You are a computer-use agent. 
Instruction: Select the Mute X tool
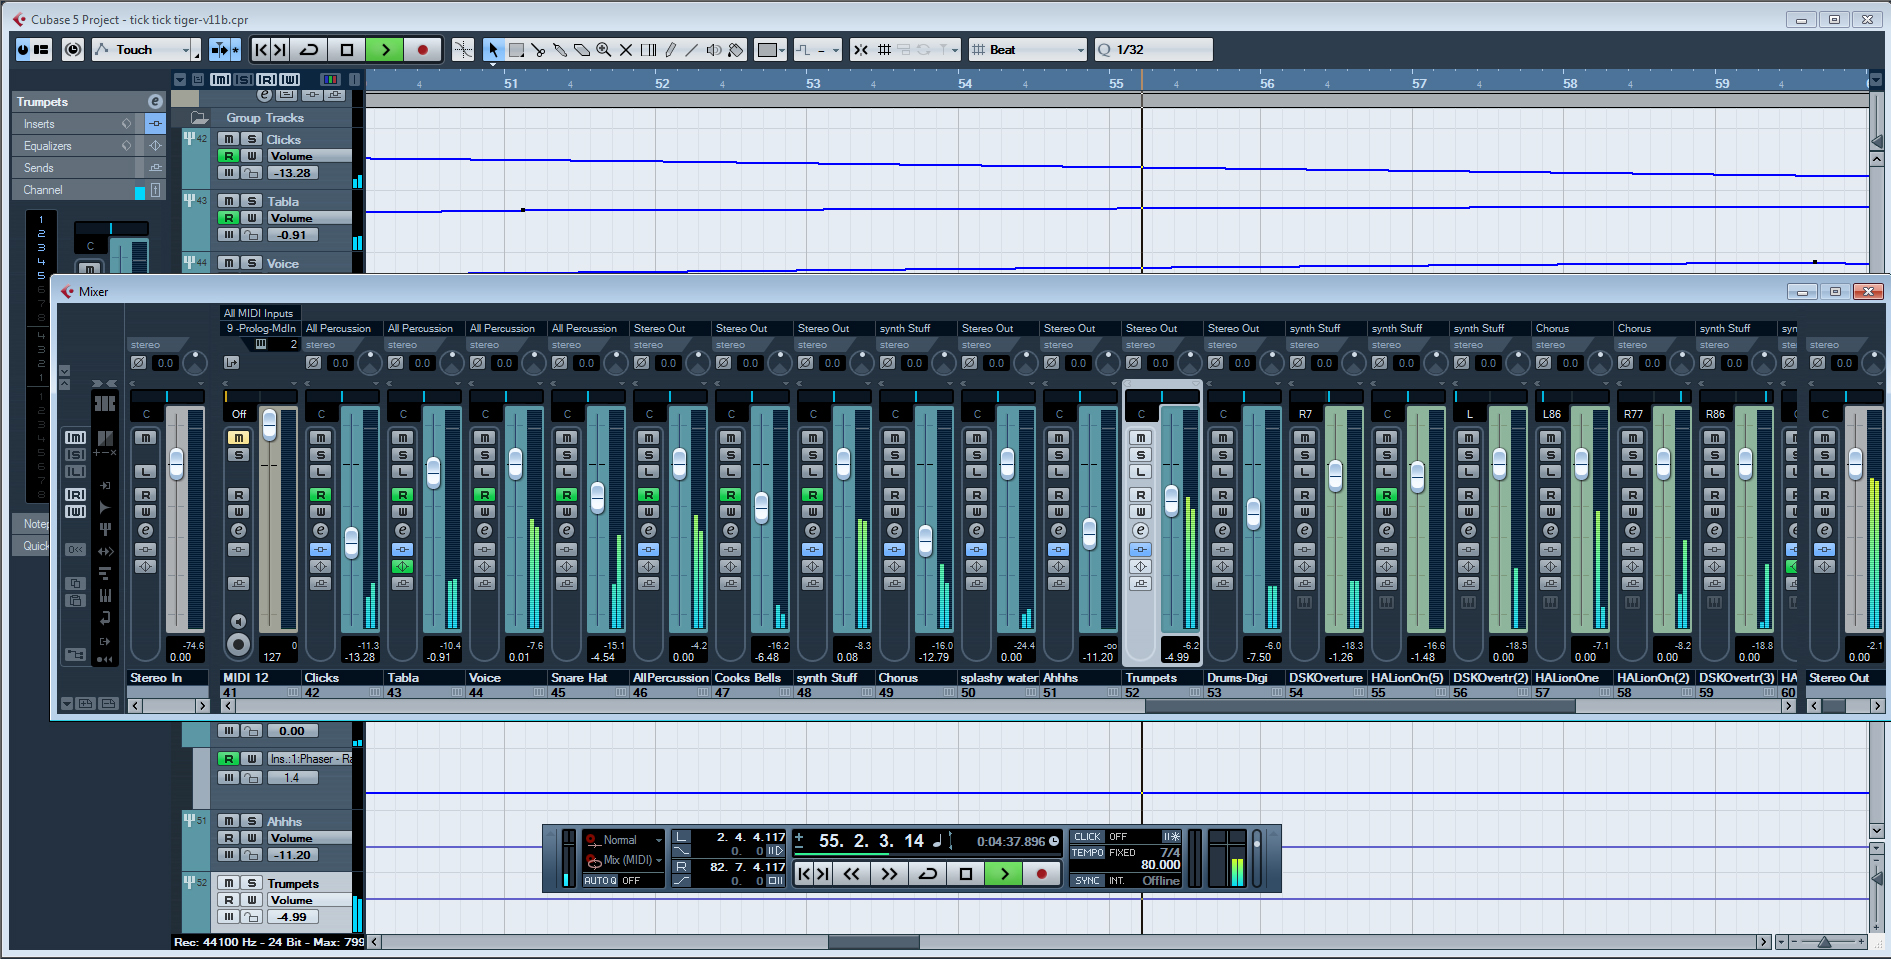point(626,50)
